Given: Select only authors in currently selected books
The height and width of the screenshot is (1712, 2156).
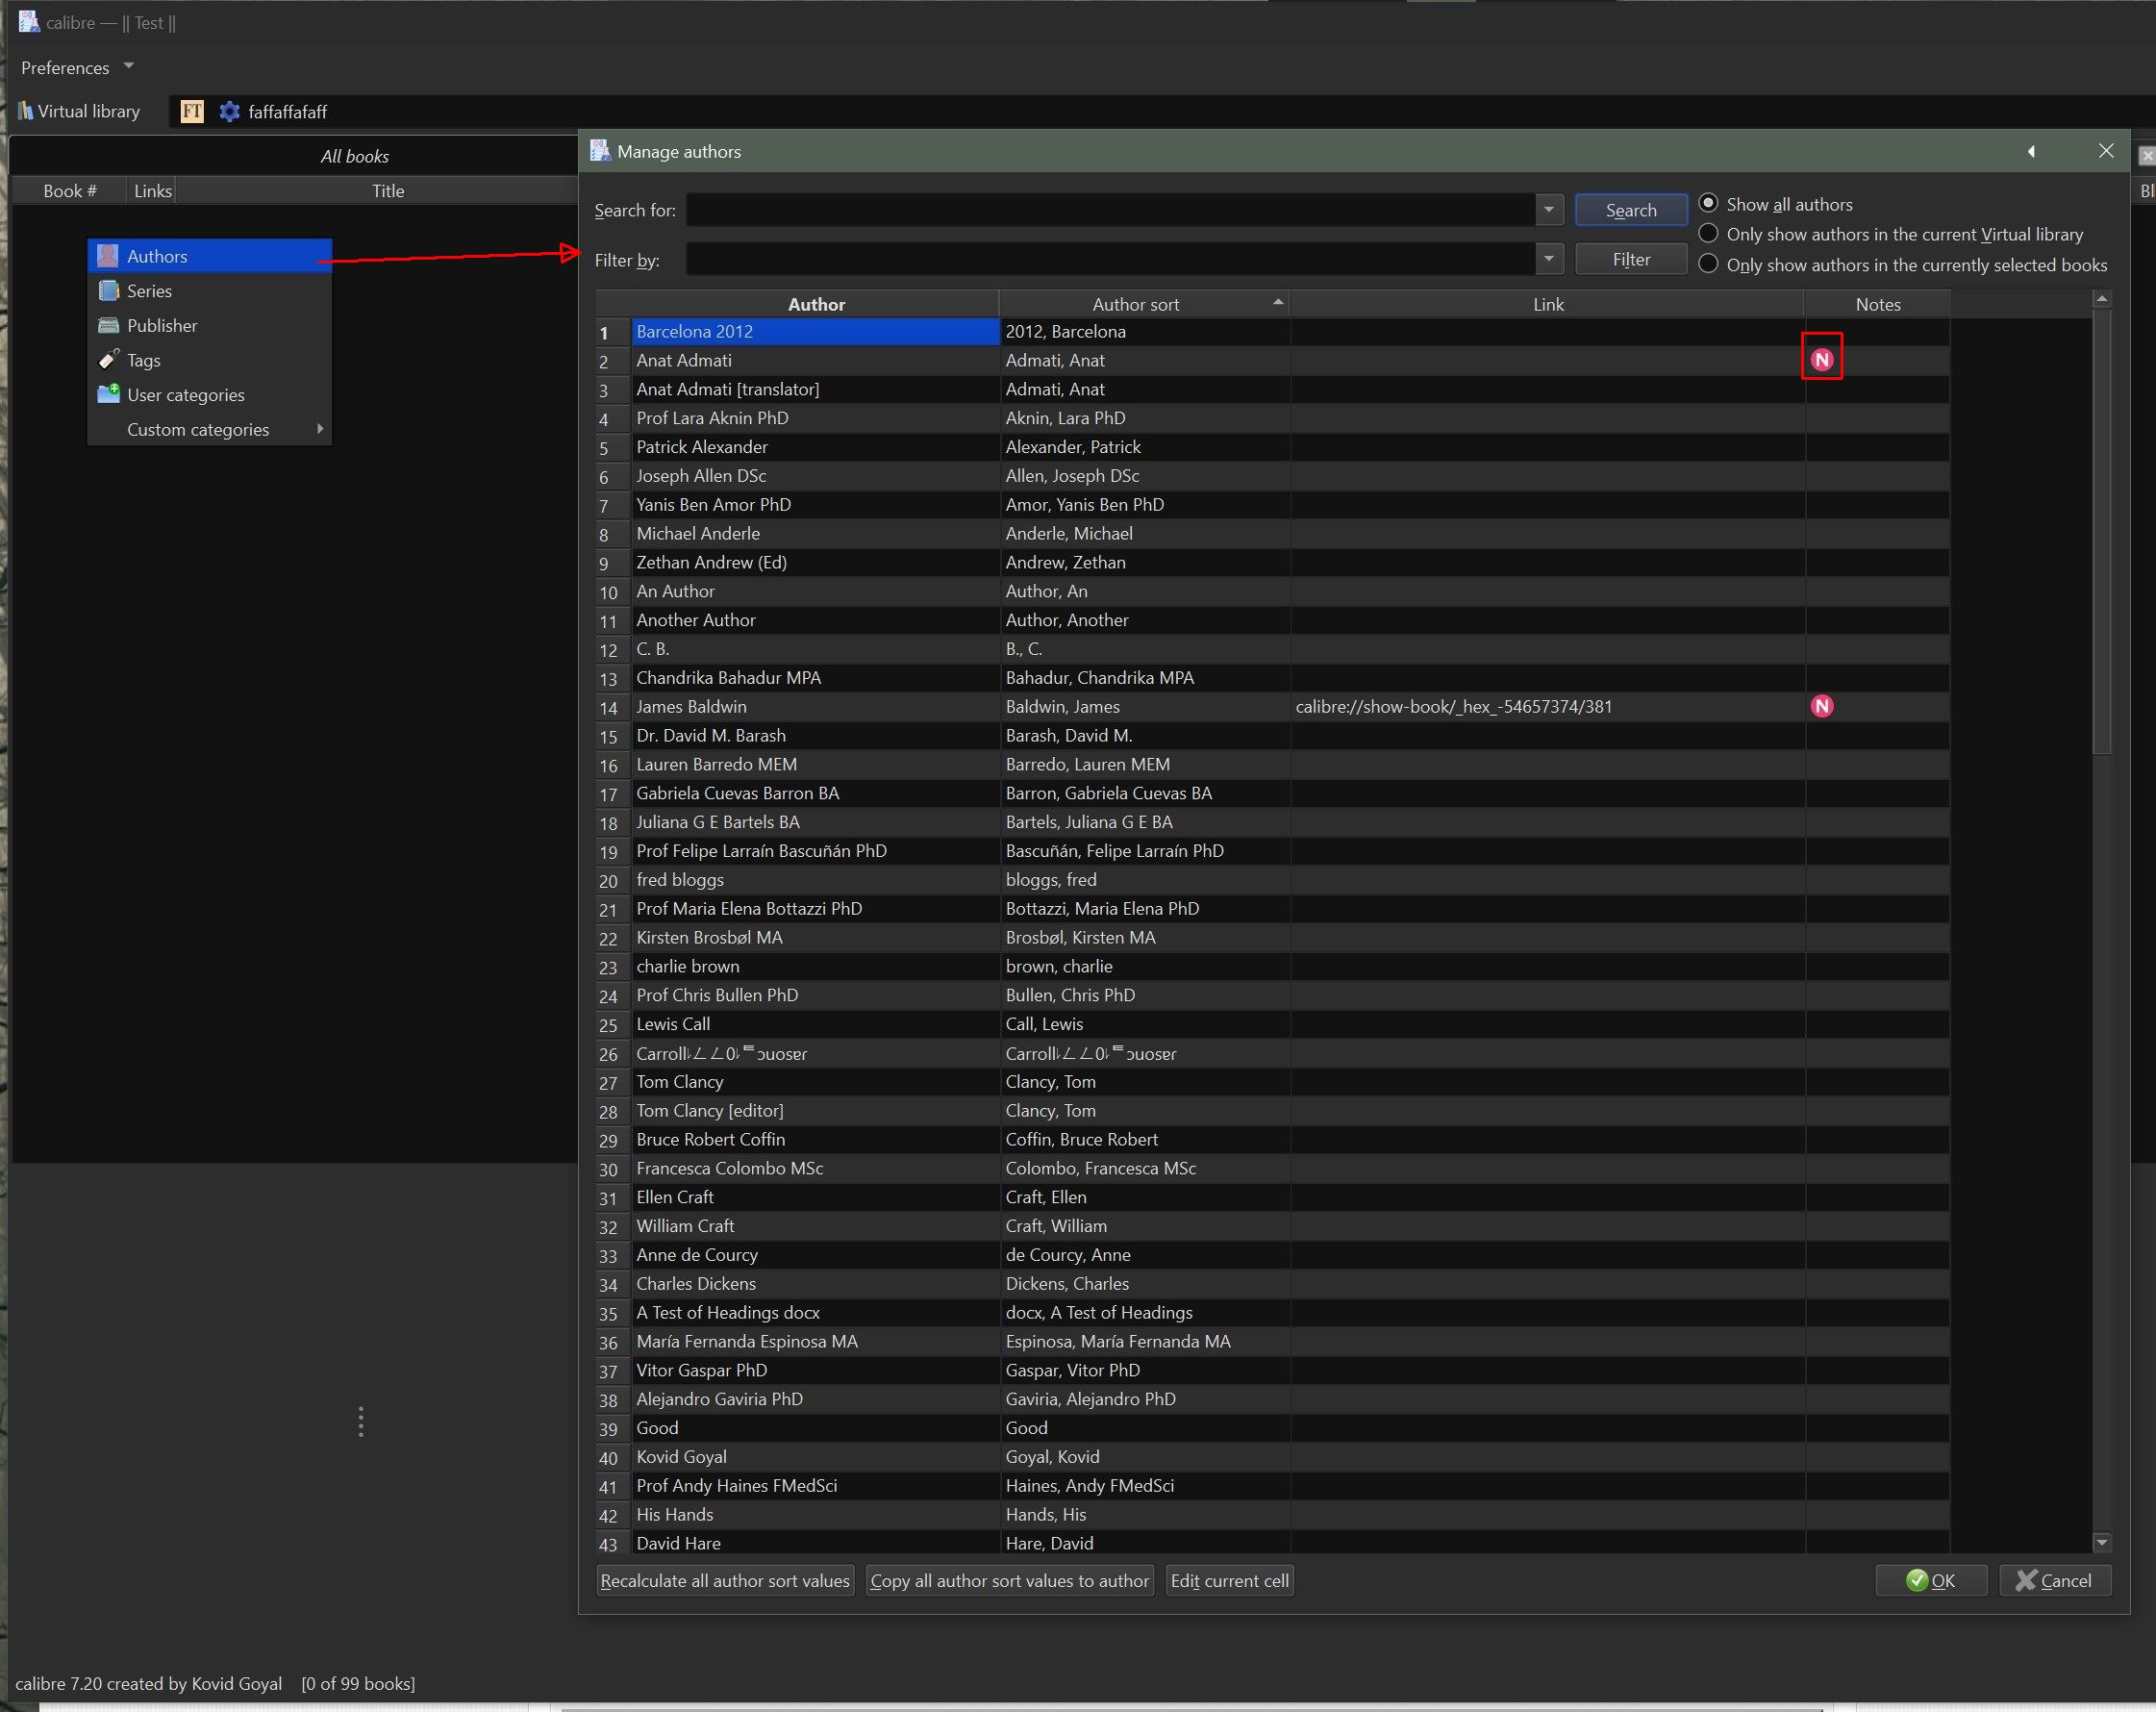Looking at the screenshot, I should (1708, 264).
